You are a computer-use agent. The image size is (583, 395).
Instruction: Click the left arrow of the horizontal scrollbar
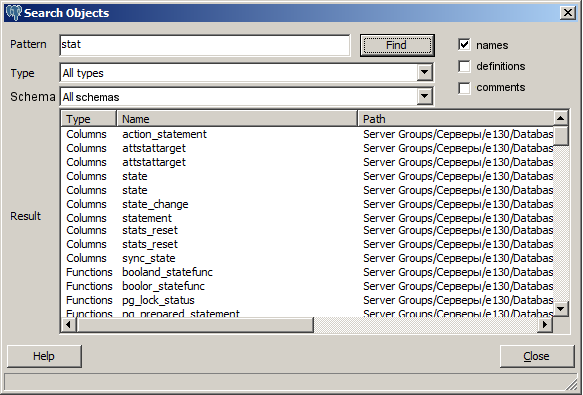coord(68,325)
